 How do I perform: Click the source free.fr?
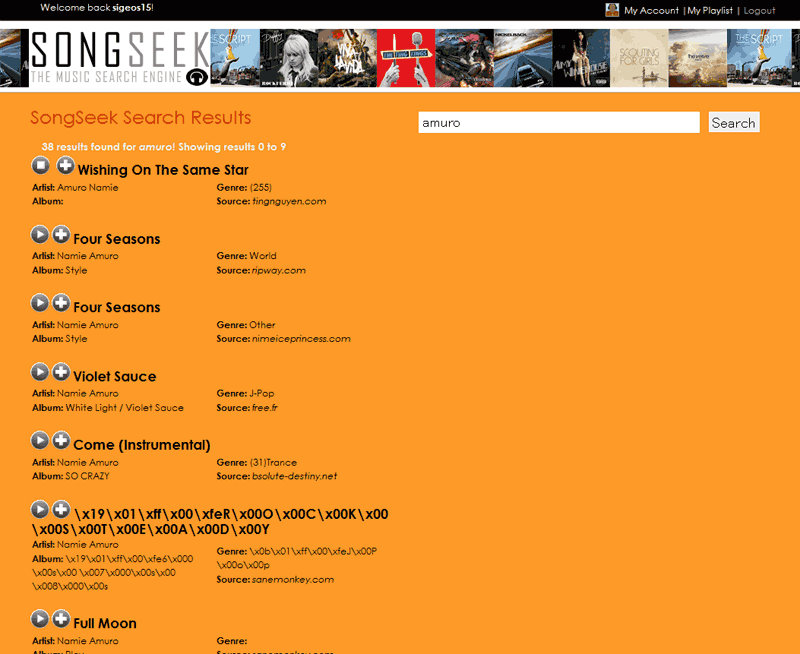(x=265, y=408)
